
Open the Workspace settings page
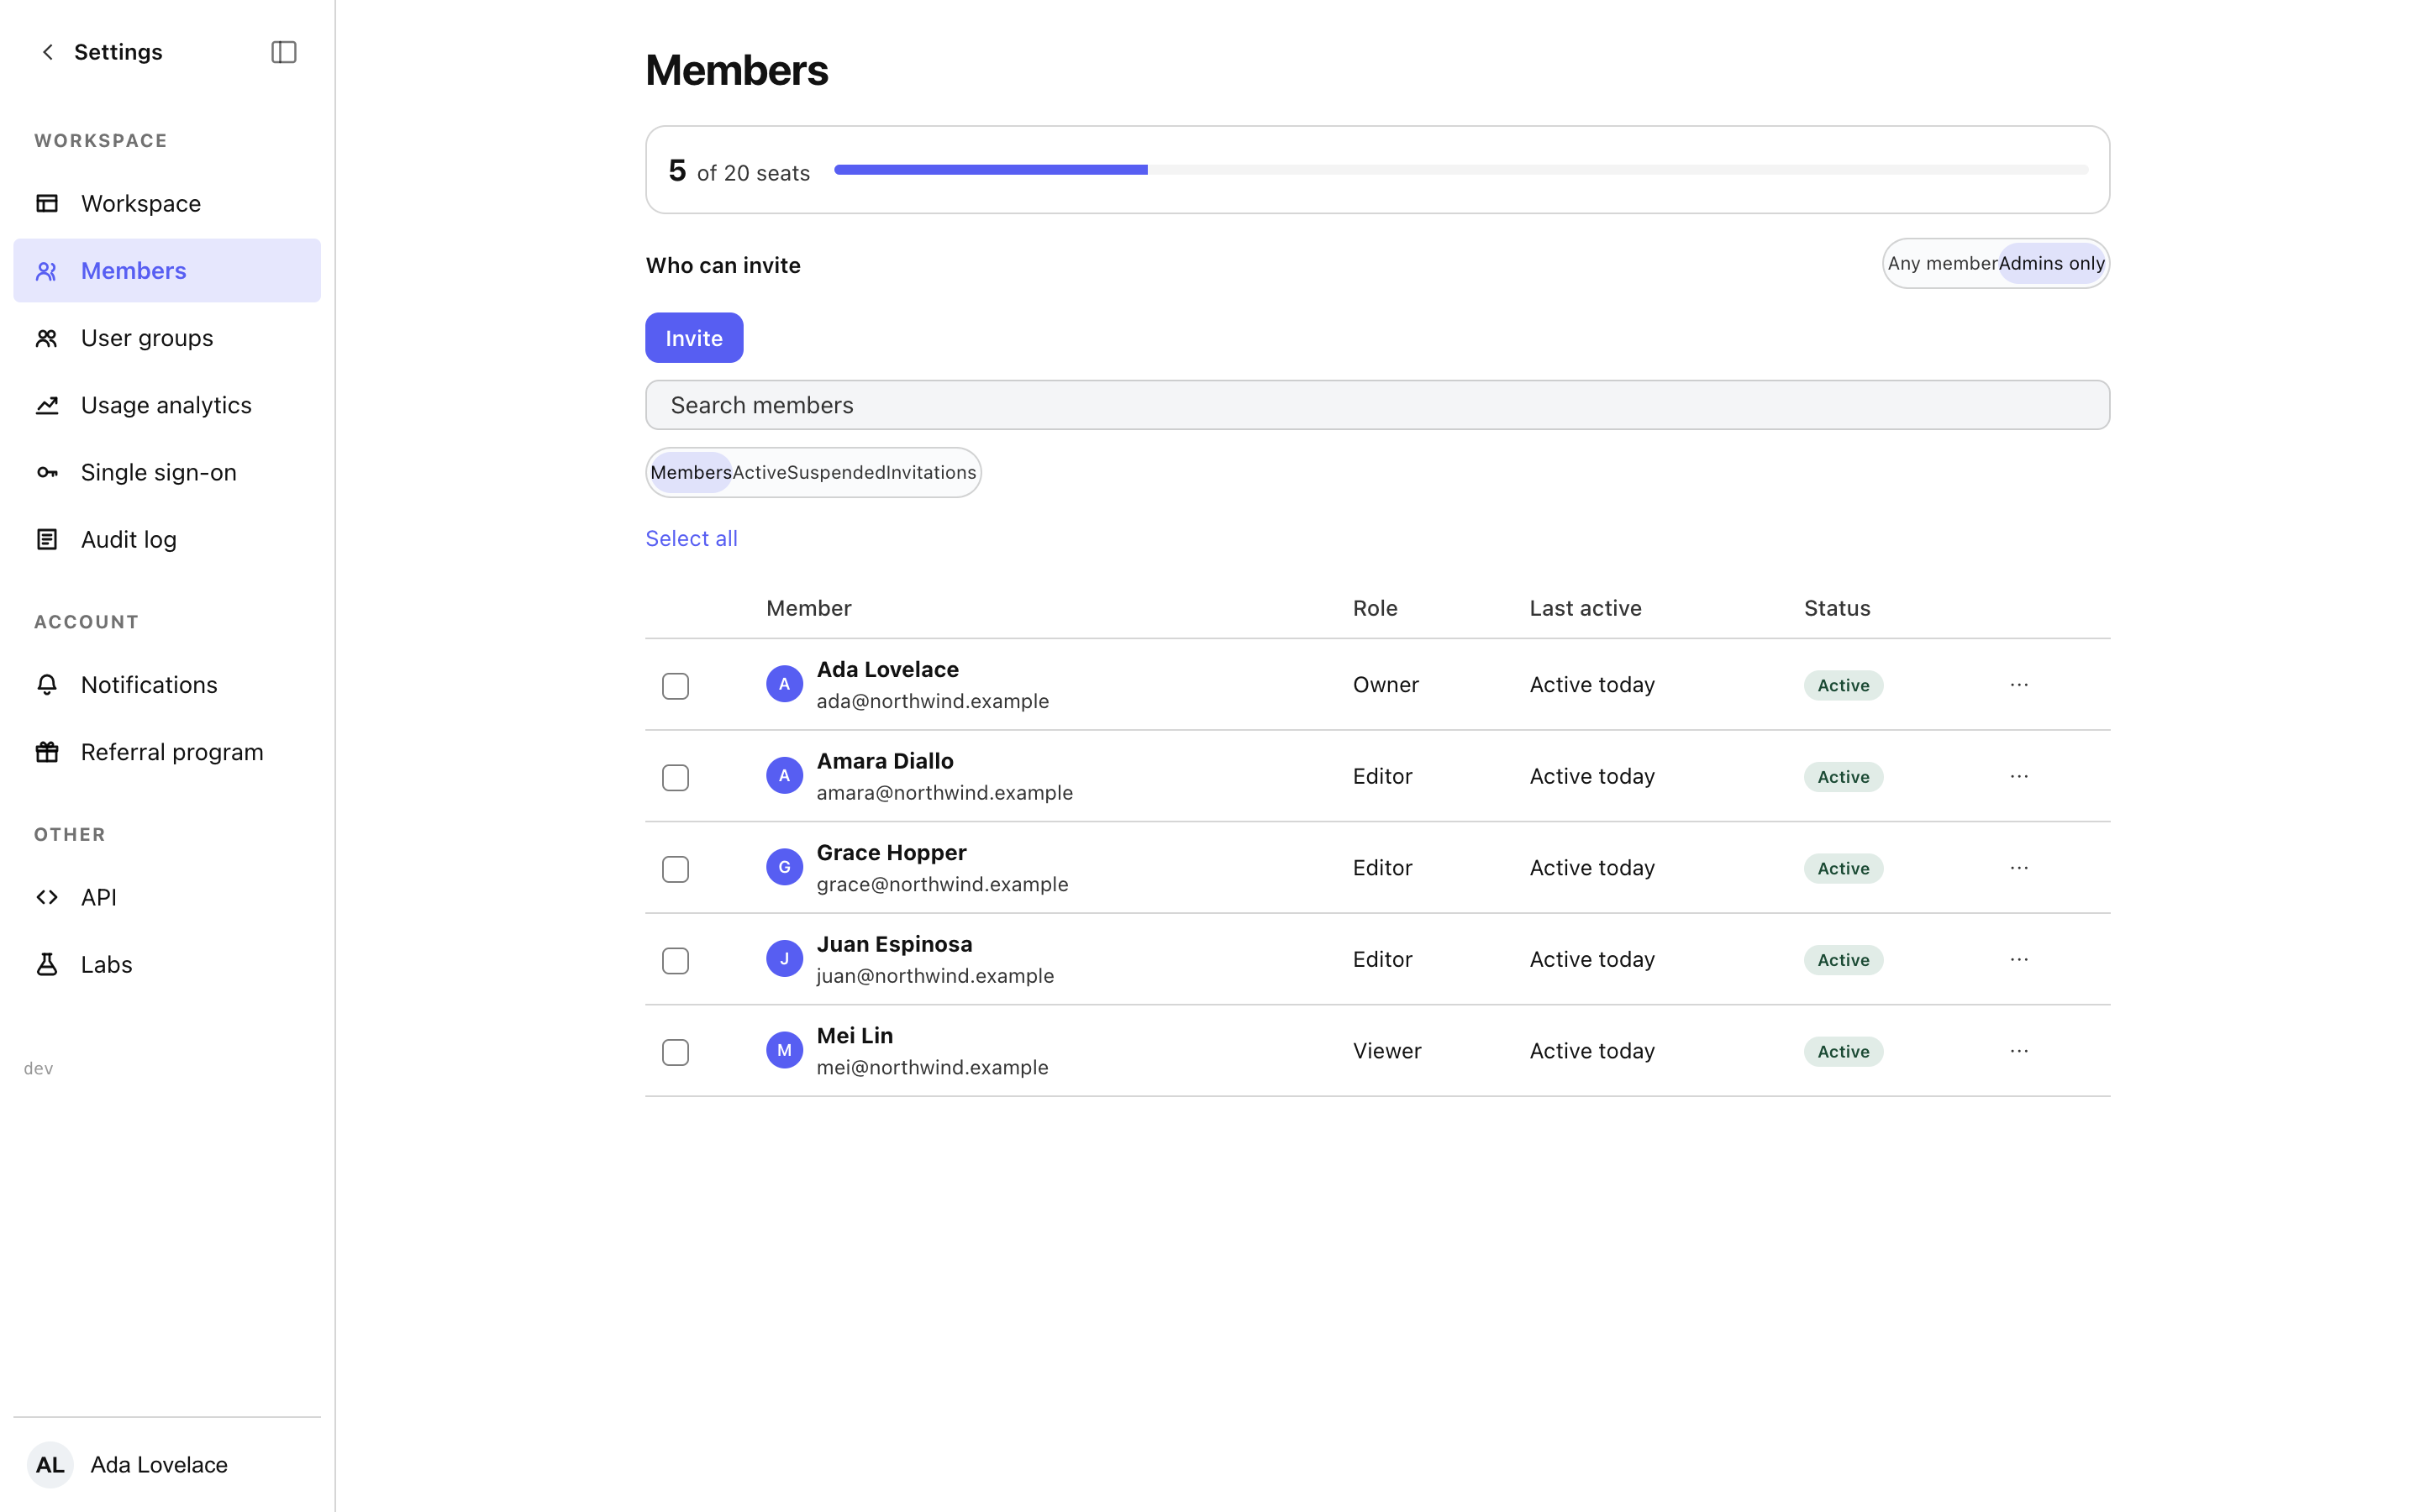167,203
